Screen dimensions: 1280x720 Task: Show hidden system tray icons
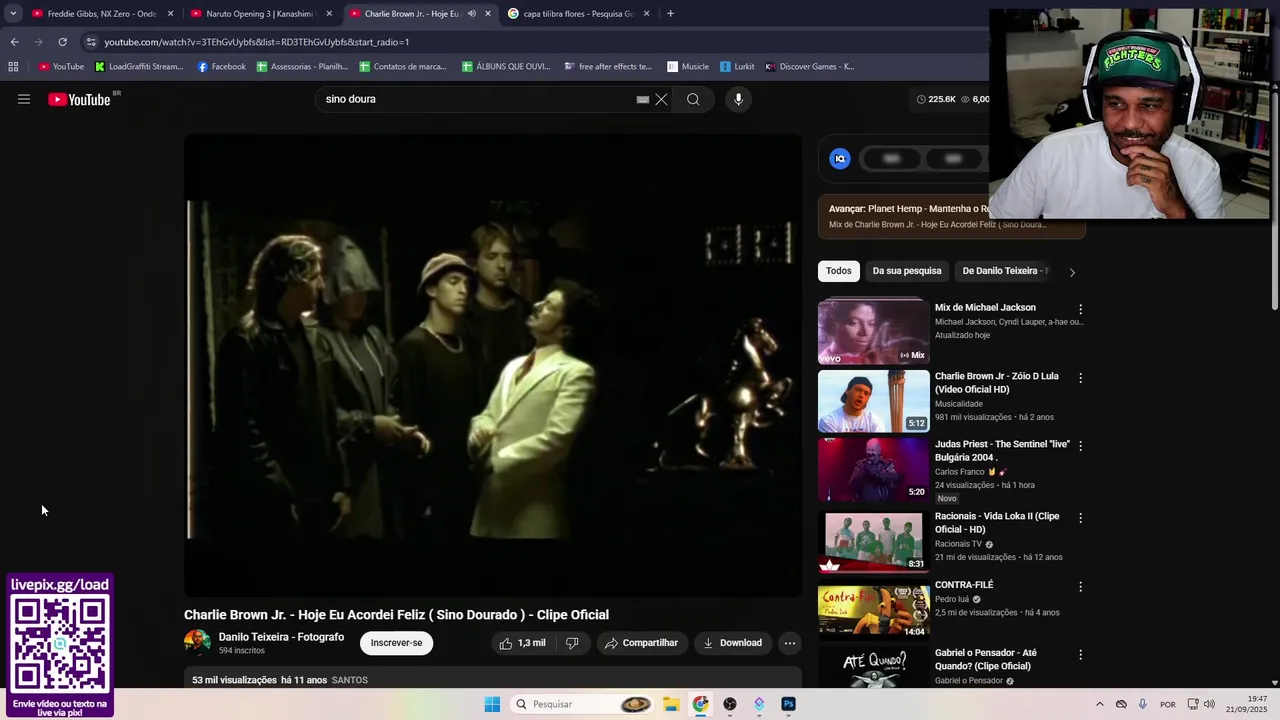tap(1100, 704)
